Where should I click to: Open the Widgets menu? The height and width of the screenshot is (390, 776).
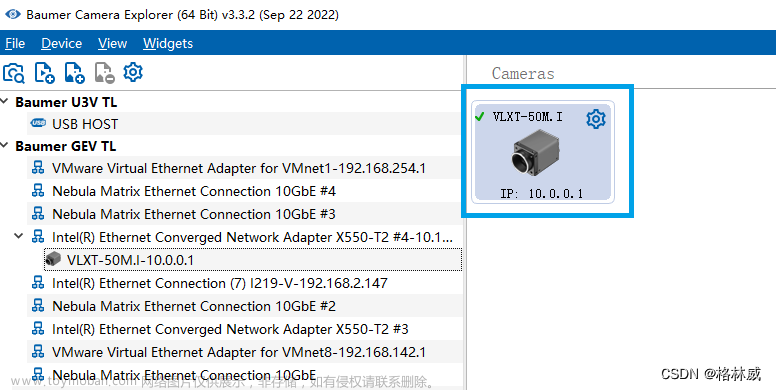168,44
